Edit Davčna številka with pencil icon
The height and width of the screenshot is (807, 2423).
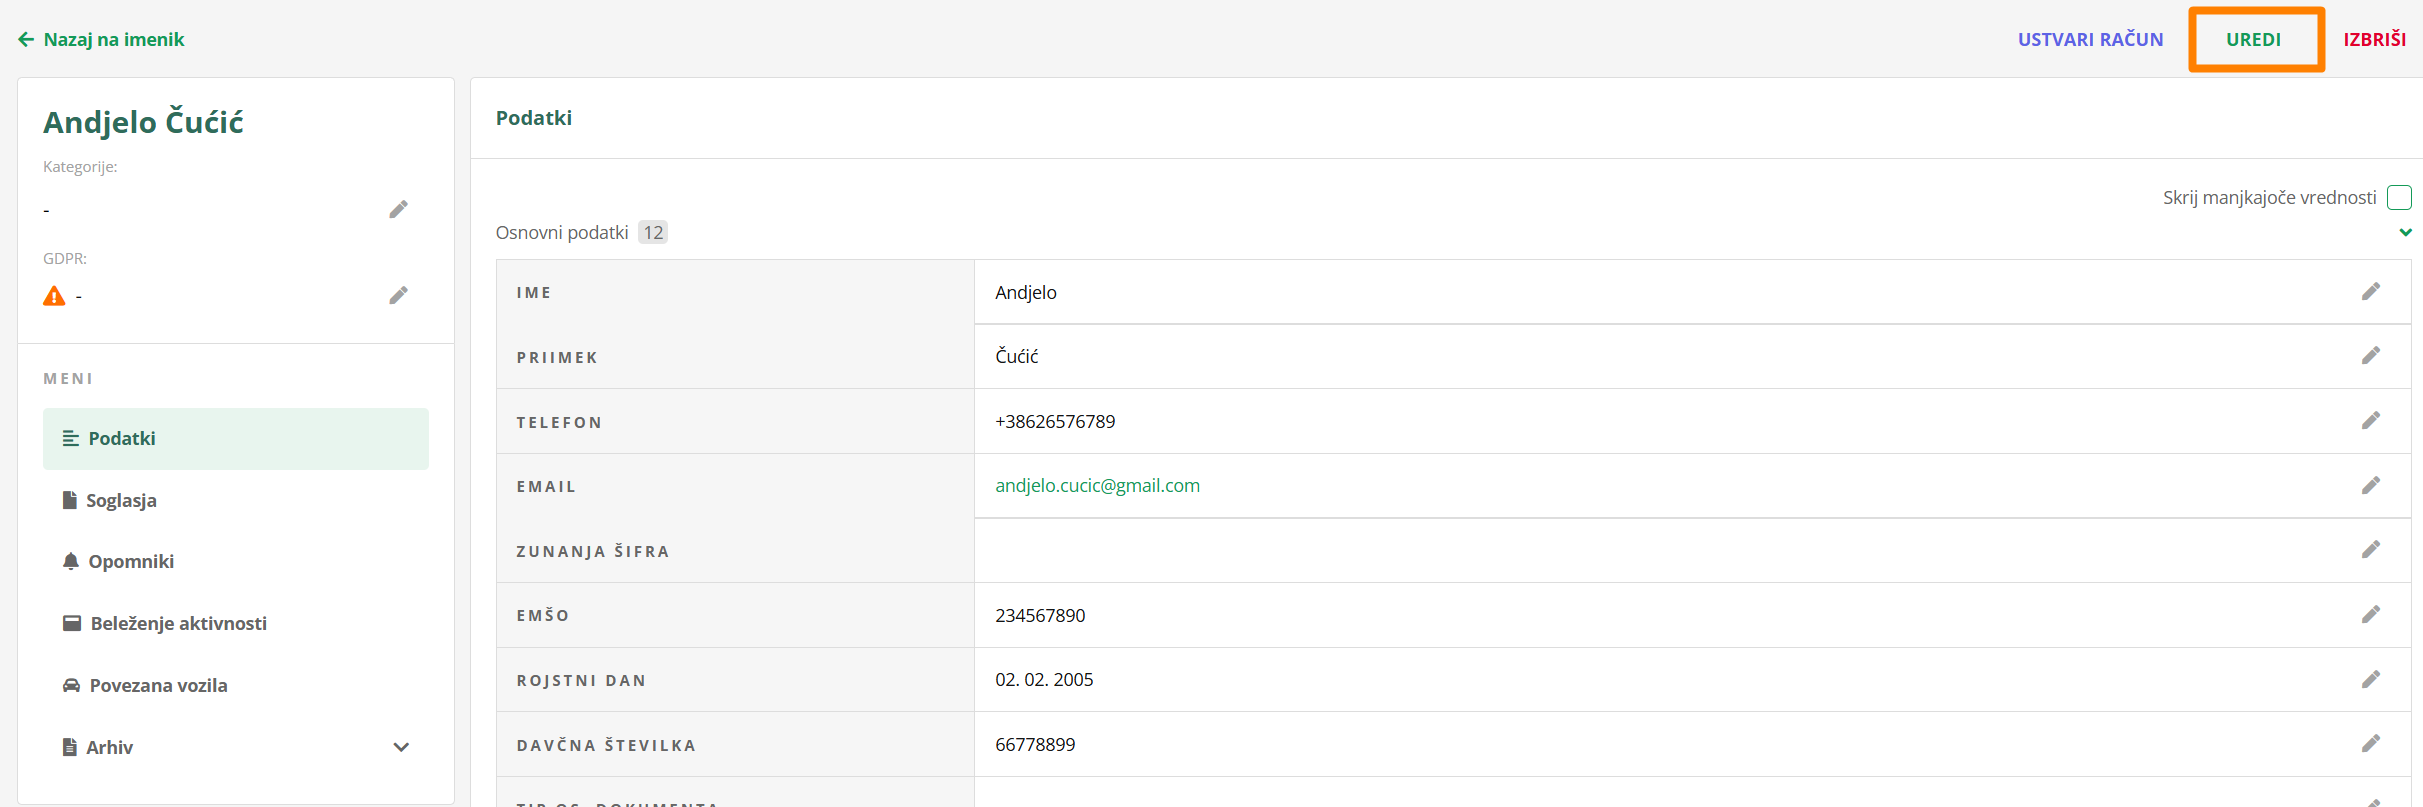(x=2370, y=744)
